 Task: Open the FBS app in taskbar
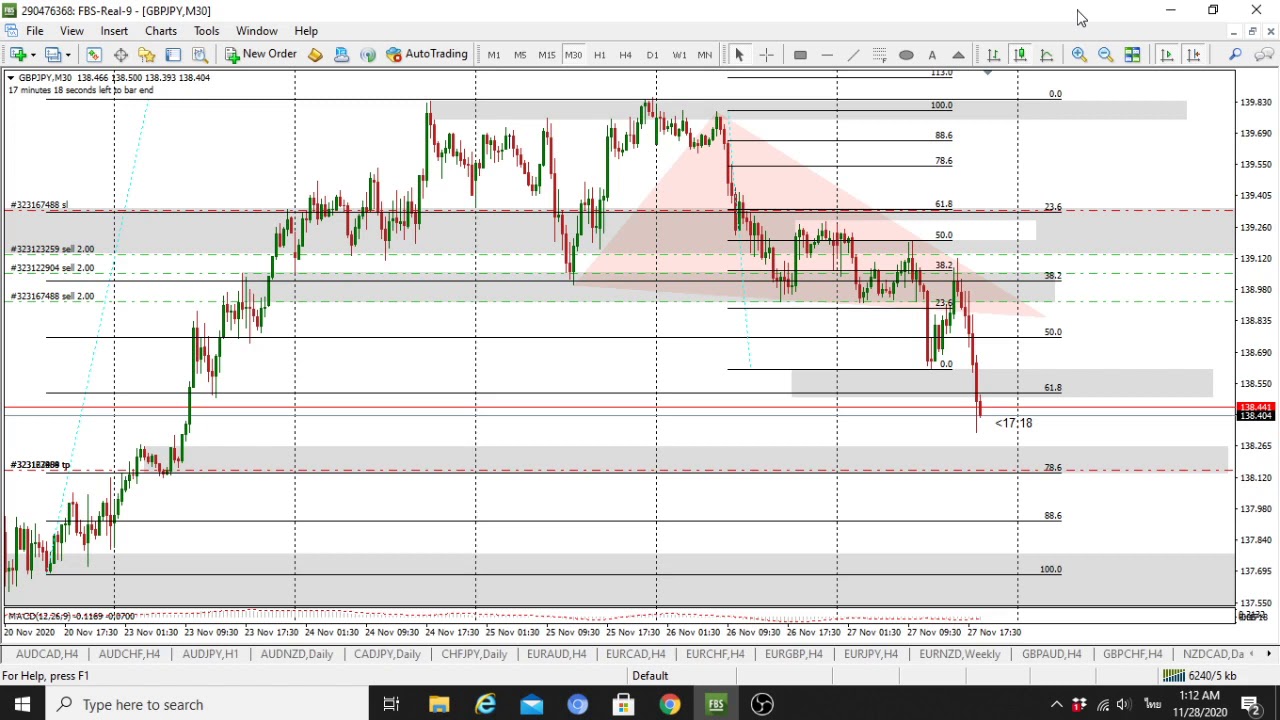tap(716, 705)
